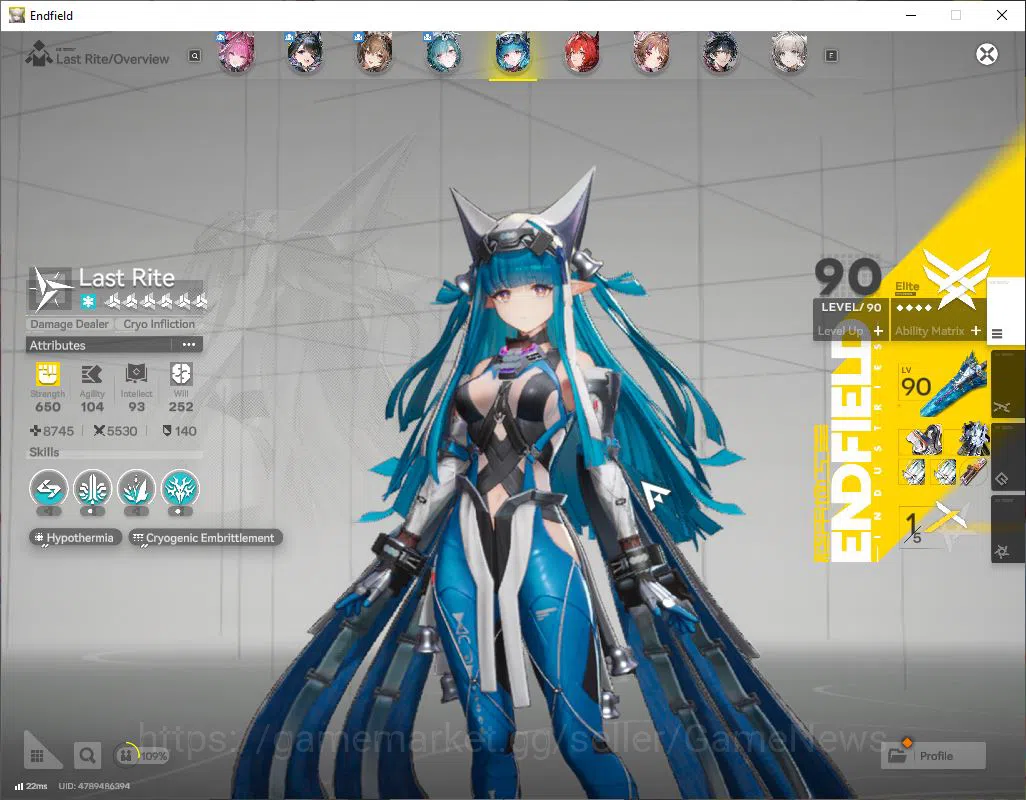Screen dimensions: 1026x800
Task: Click the Endfield window title icon
Action: point(16,15)
